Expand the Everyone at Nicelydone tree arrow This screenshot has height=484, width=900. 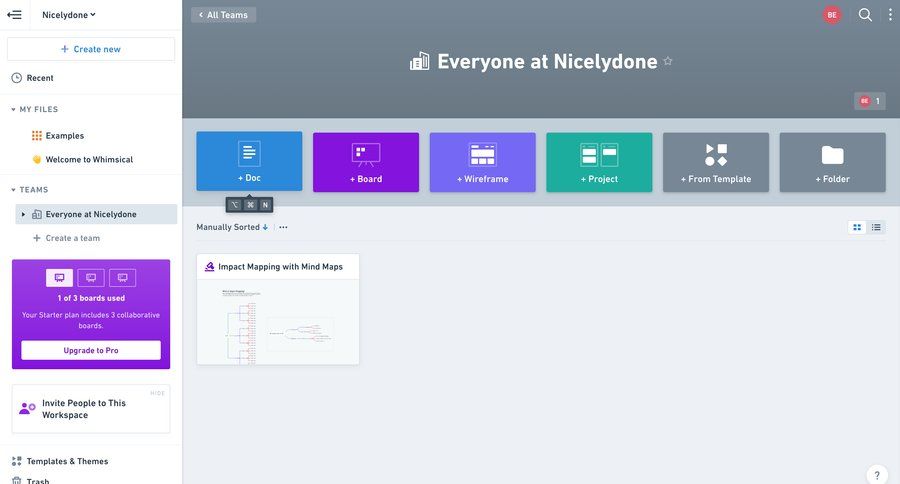23,214
